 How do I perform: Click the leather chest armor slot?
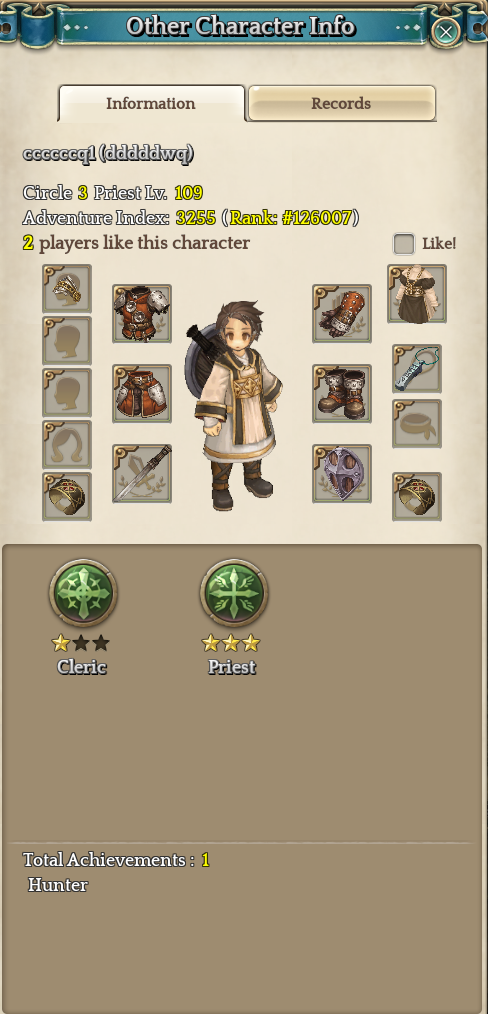pyautogui.click(x=142, y=314)
